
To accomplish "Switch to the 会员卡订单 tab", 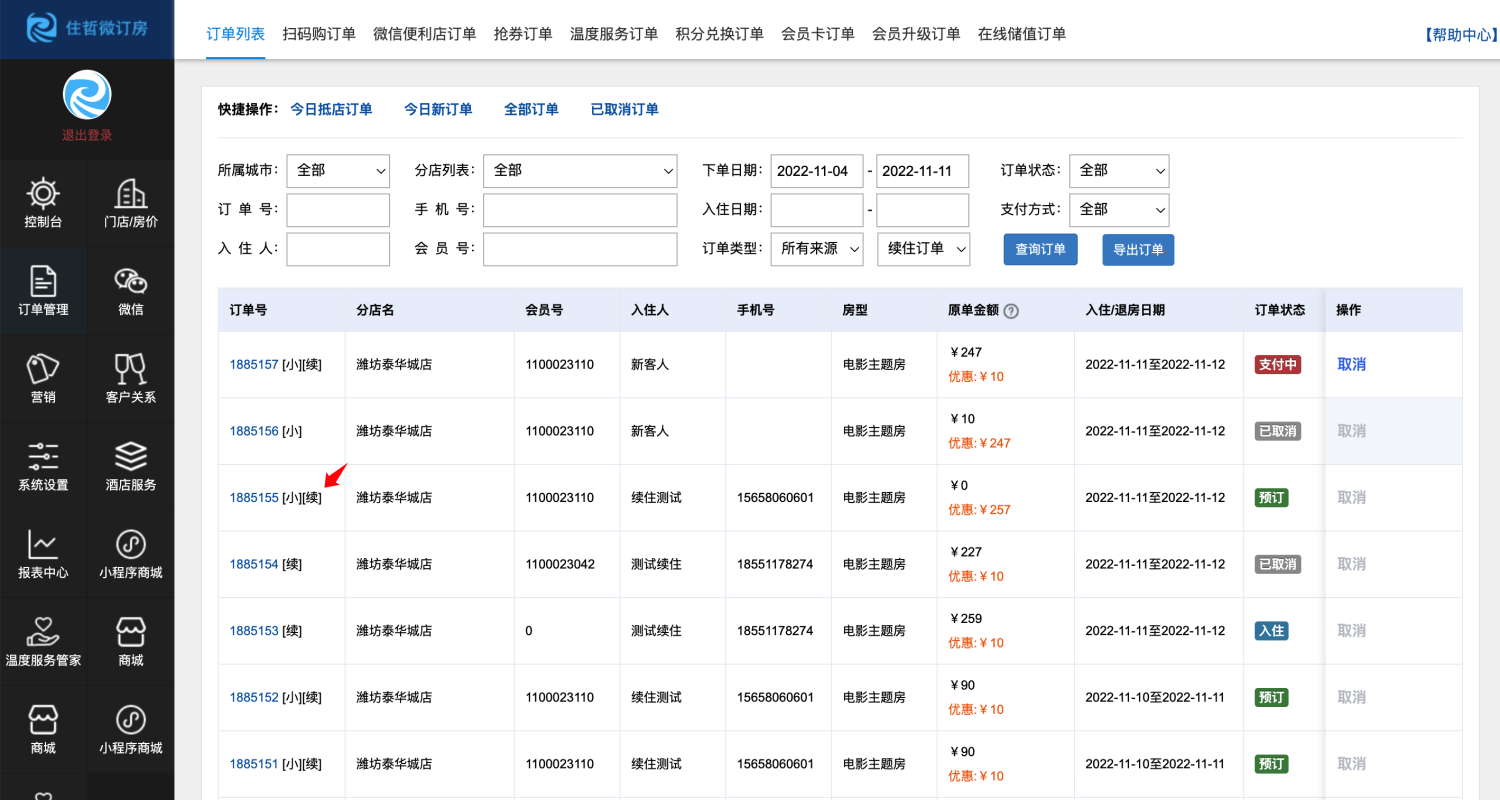I will pyautogui.click(x=818, y=33).
